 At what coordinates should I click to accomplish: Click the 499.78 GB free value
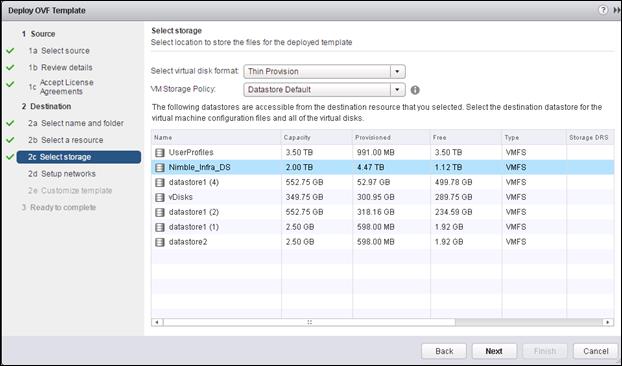[453, 182]
